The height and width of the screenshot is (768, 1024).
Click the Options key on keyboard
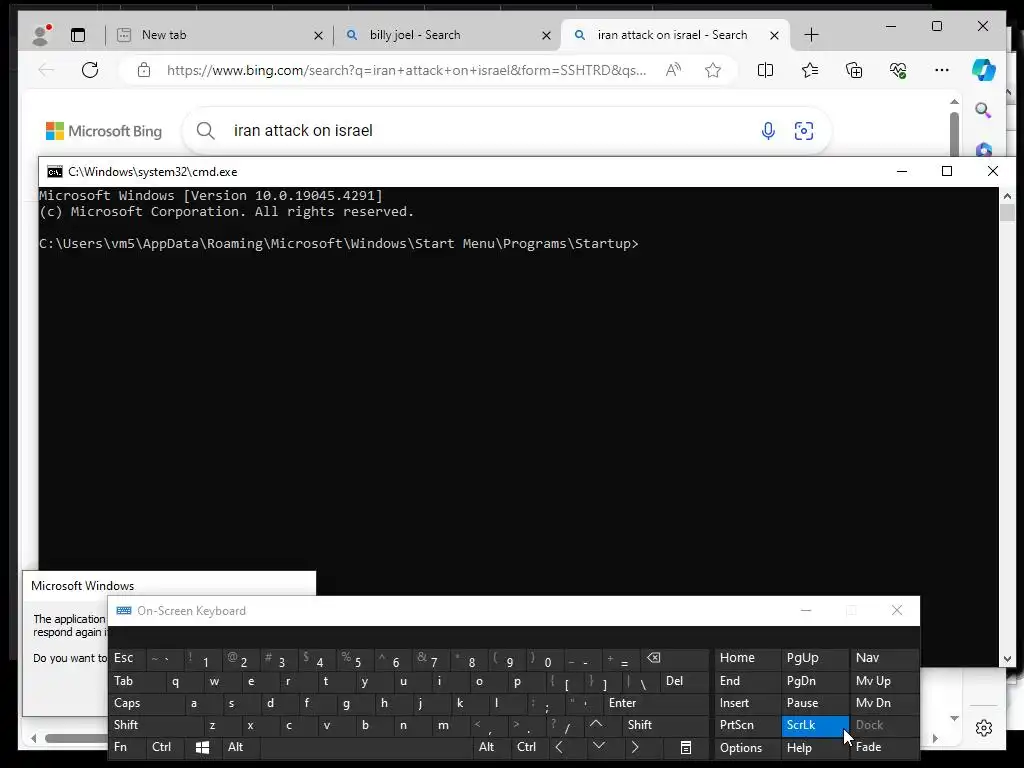point(748,748)
